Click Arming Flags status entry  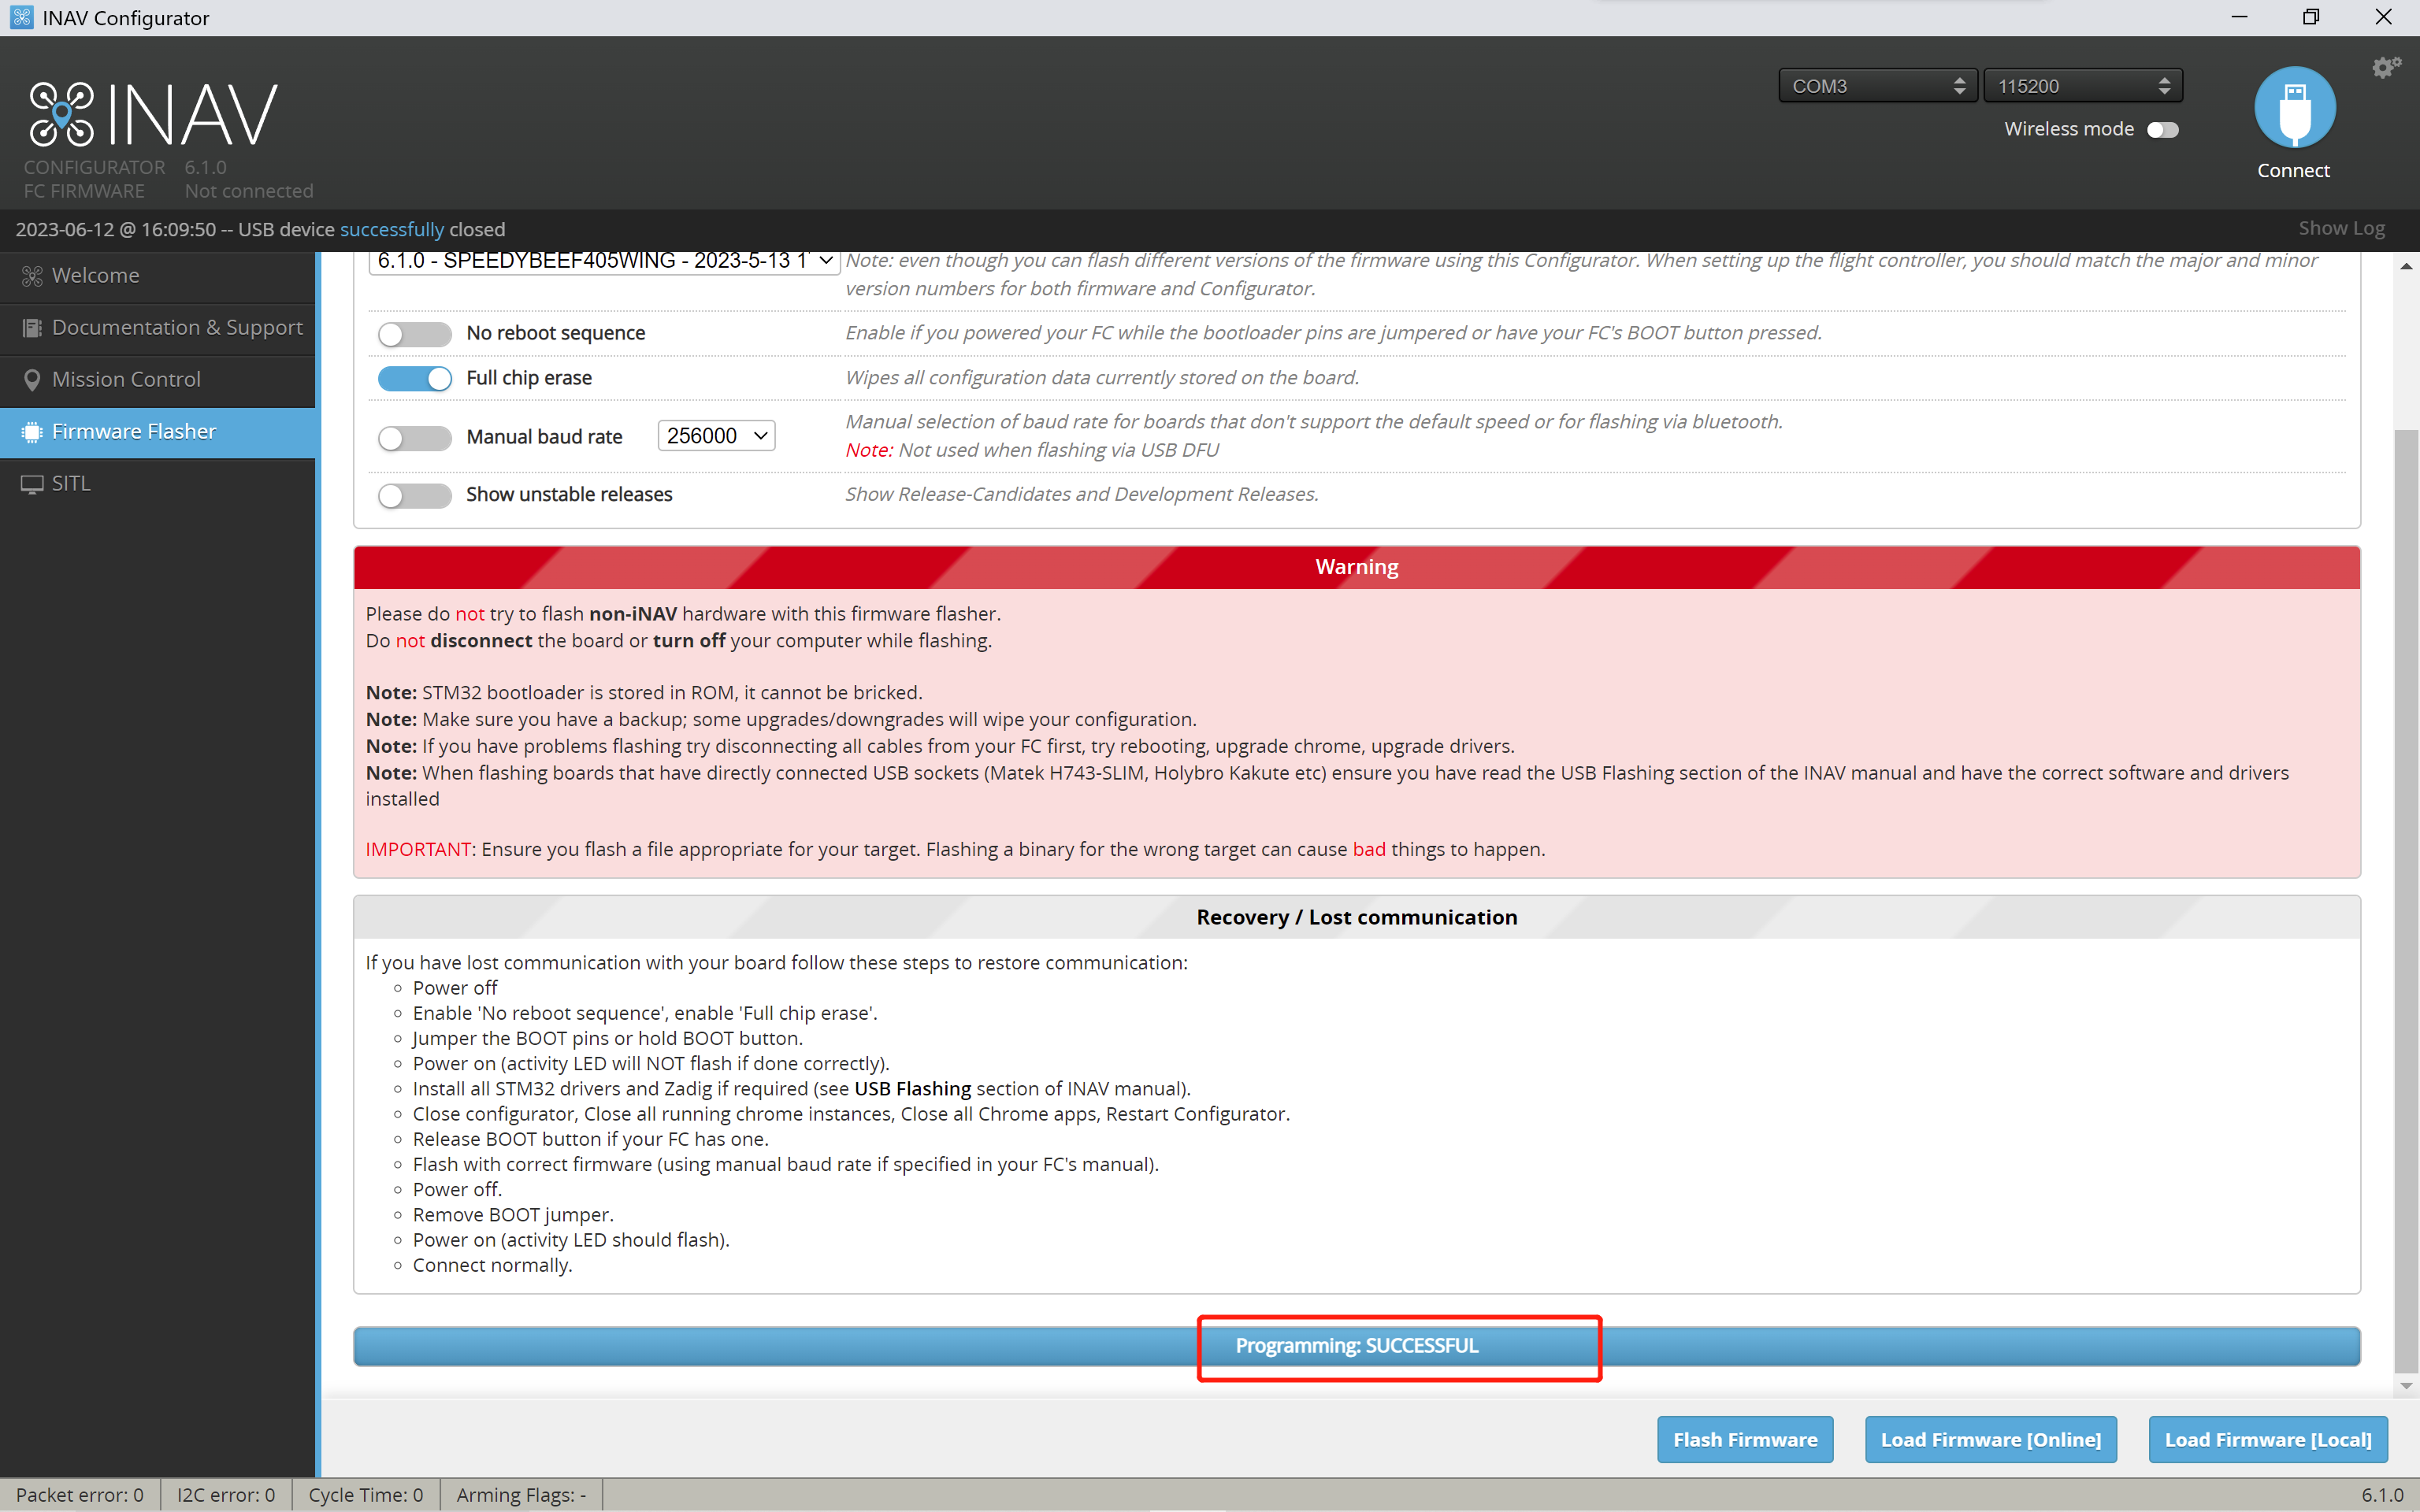pyautogui.click(x=521, y=1495)
